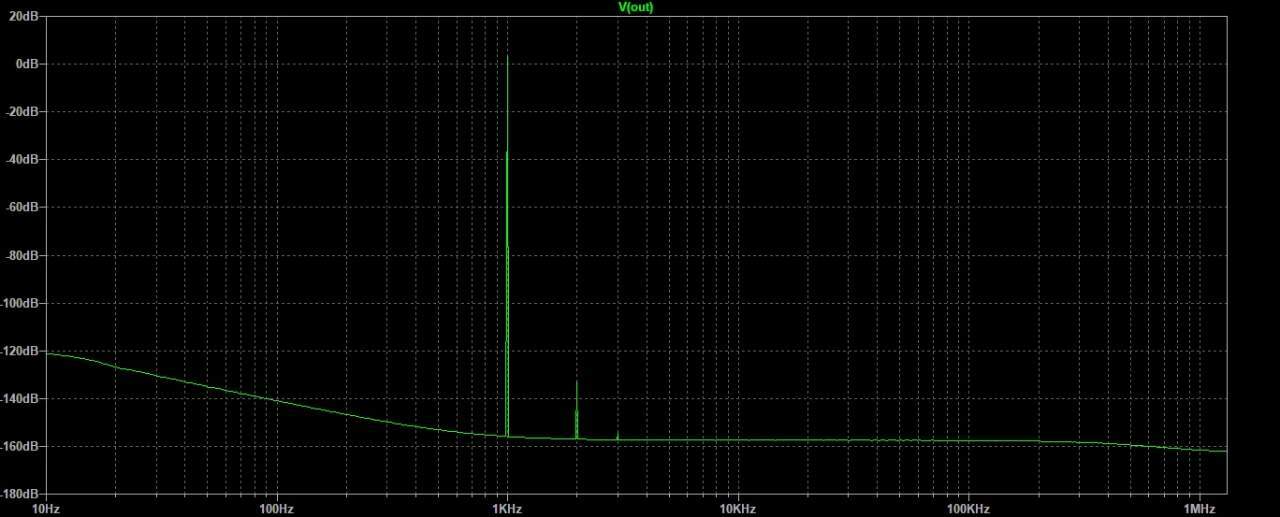This screenshot has height=517, width=1280.
Task: Click the 100KHz frequency label
Action: pos(967,509)
